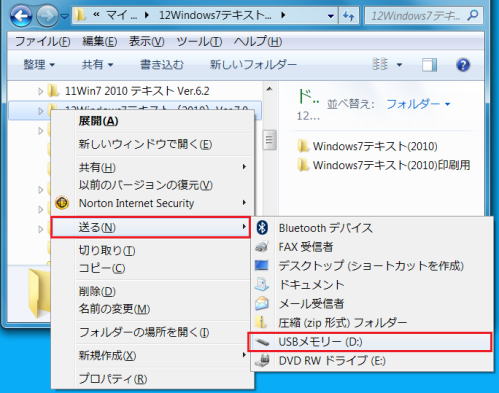Screen dimensions: 499x393
Task: Click the zipped folder icon in the Send To menu
Action: click(262, 322)
